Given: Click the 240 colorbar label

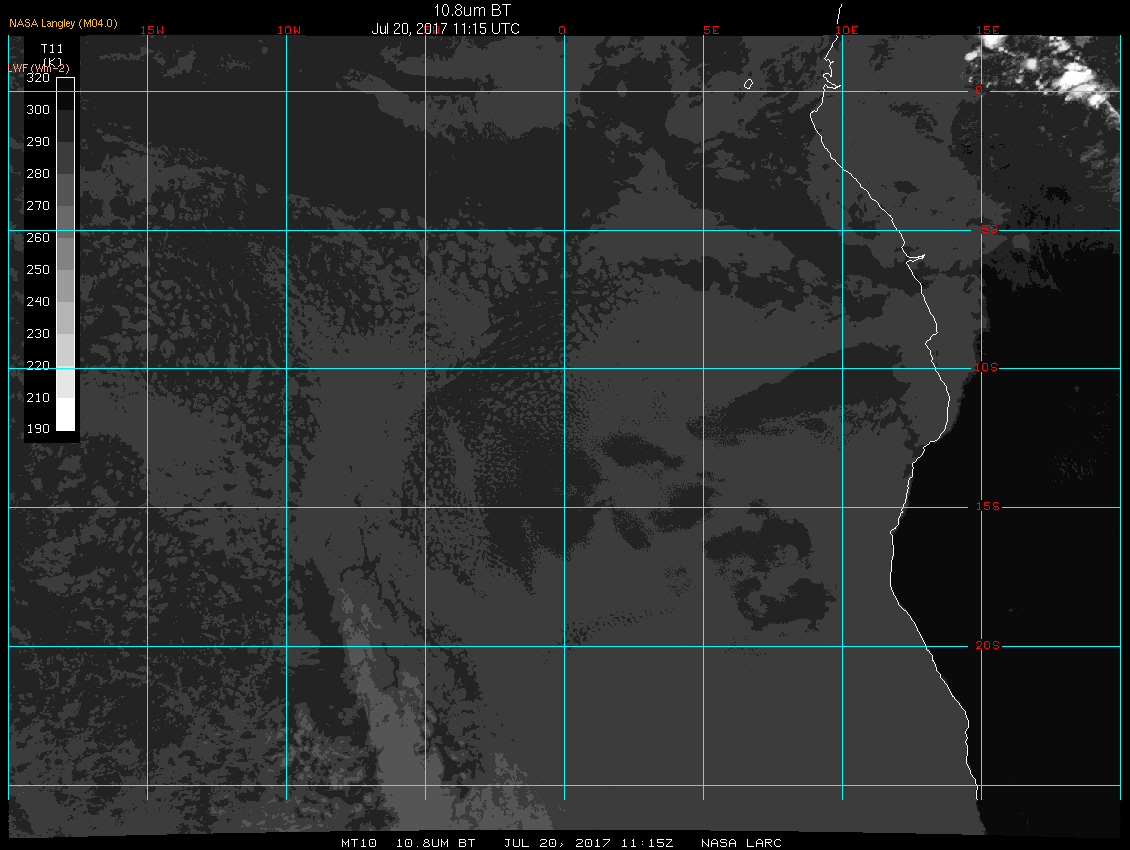Looking at the screenshot, I should (x=38, y=301).
